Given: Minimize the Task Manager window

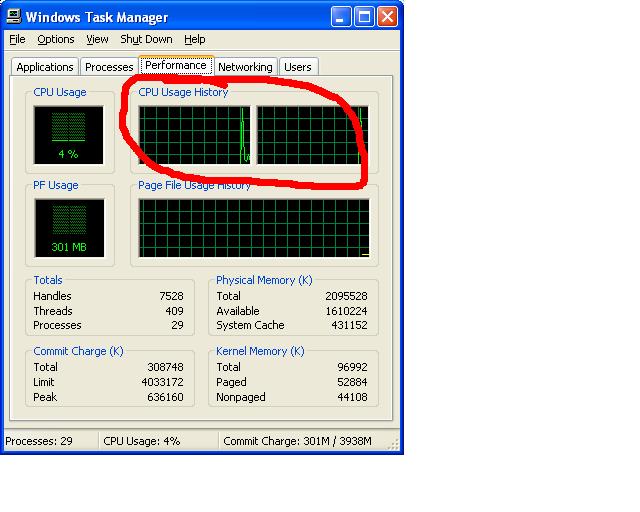Looking at the screenshot, I should click(341, 17).
